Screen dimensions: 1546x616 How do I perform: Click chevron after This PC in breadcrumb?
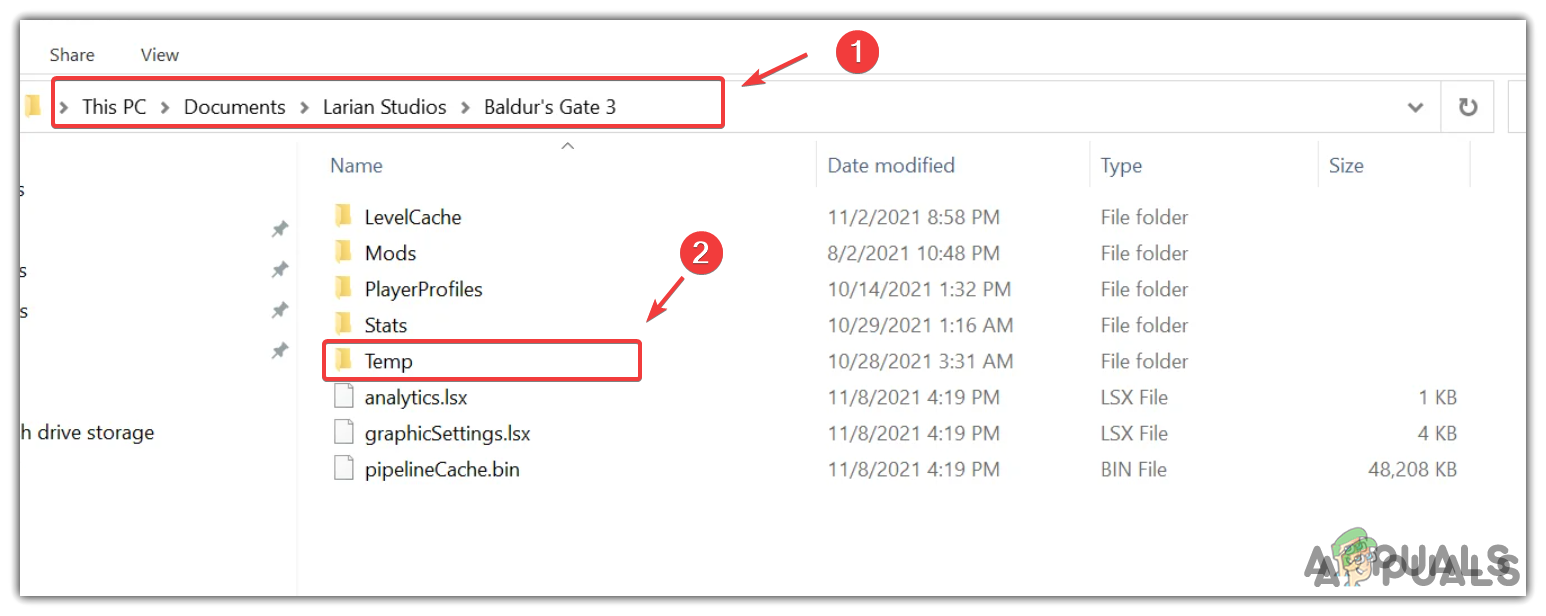(x=165, y=107)
